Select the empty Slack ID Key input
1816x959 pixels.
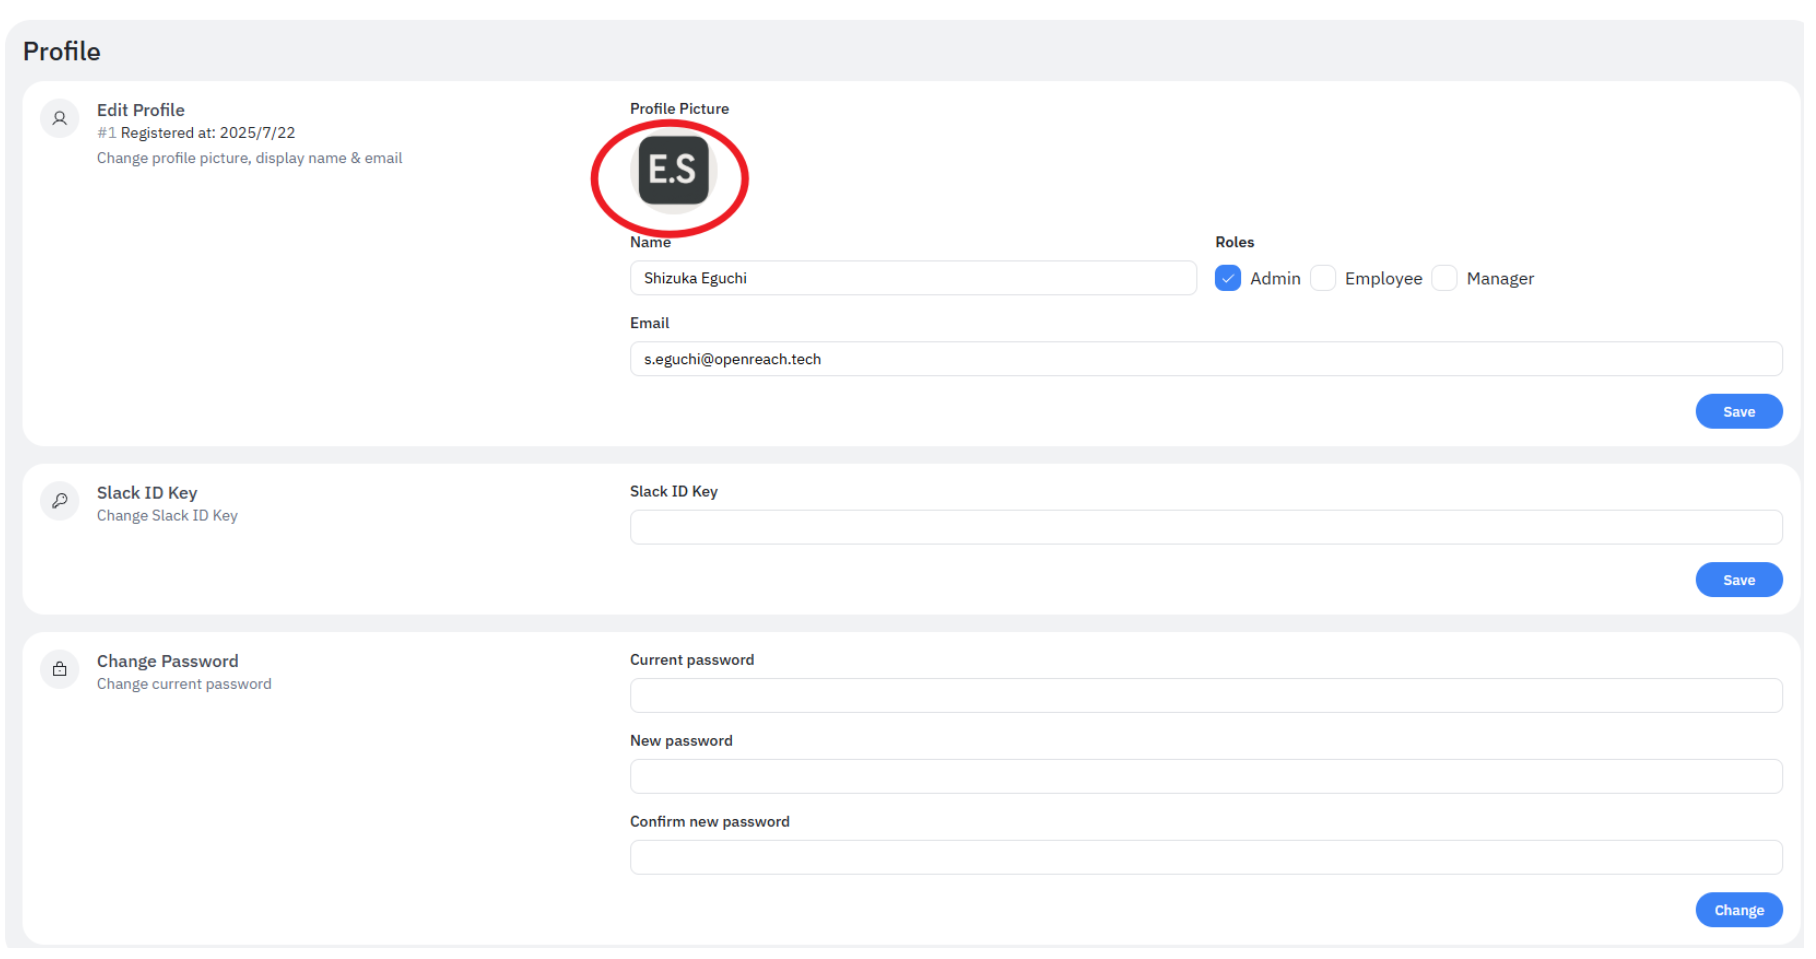tap(1205, 527)
